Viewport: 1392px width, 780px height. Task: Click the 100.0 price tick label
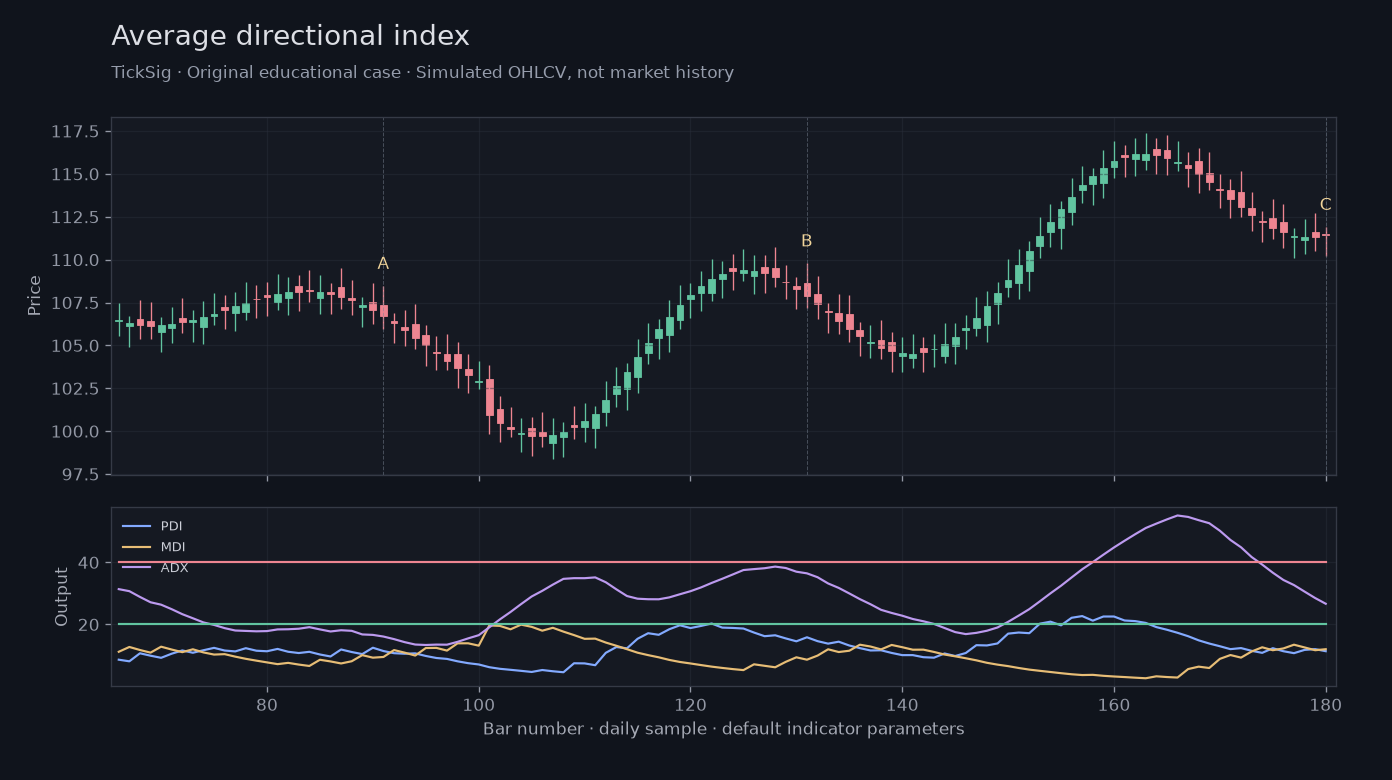point(75,432)
